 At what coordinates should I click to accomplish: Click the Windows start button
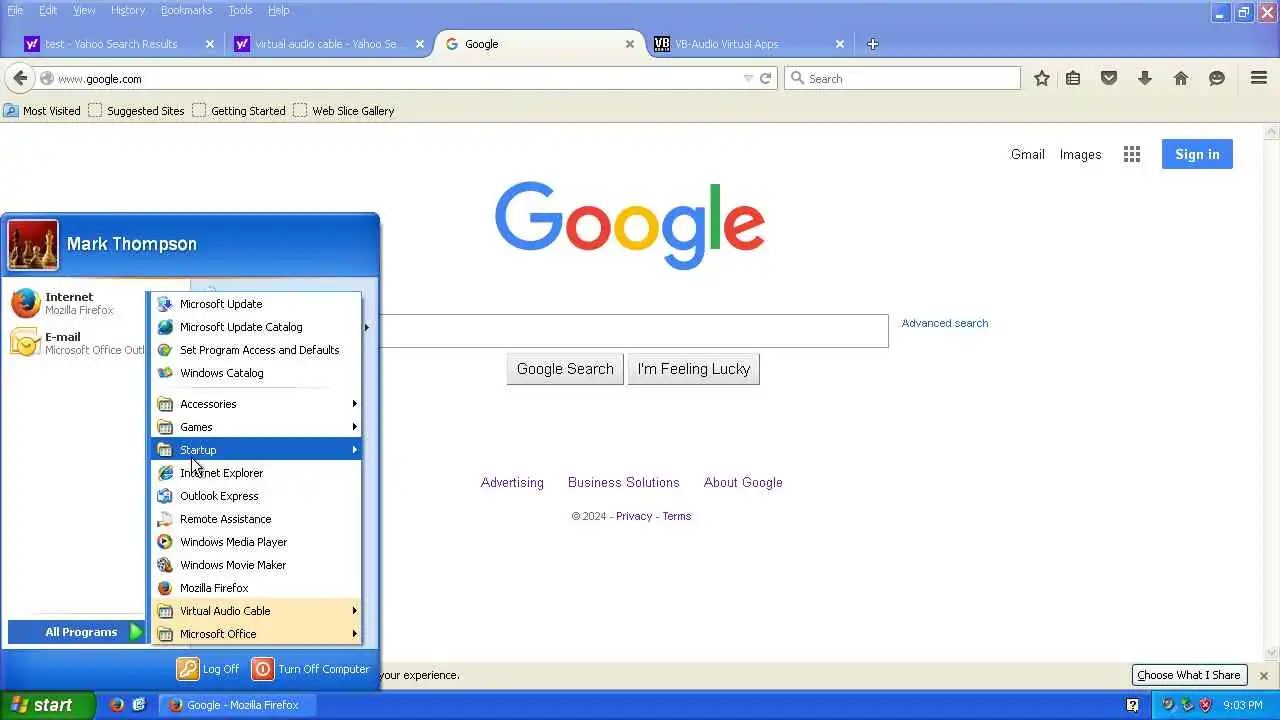[x=47, y=705]
